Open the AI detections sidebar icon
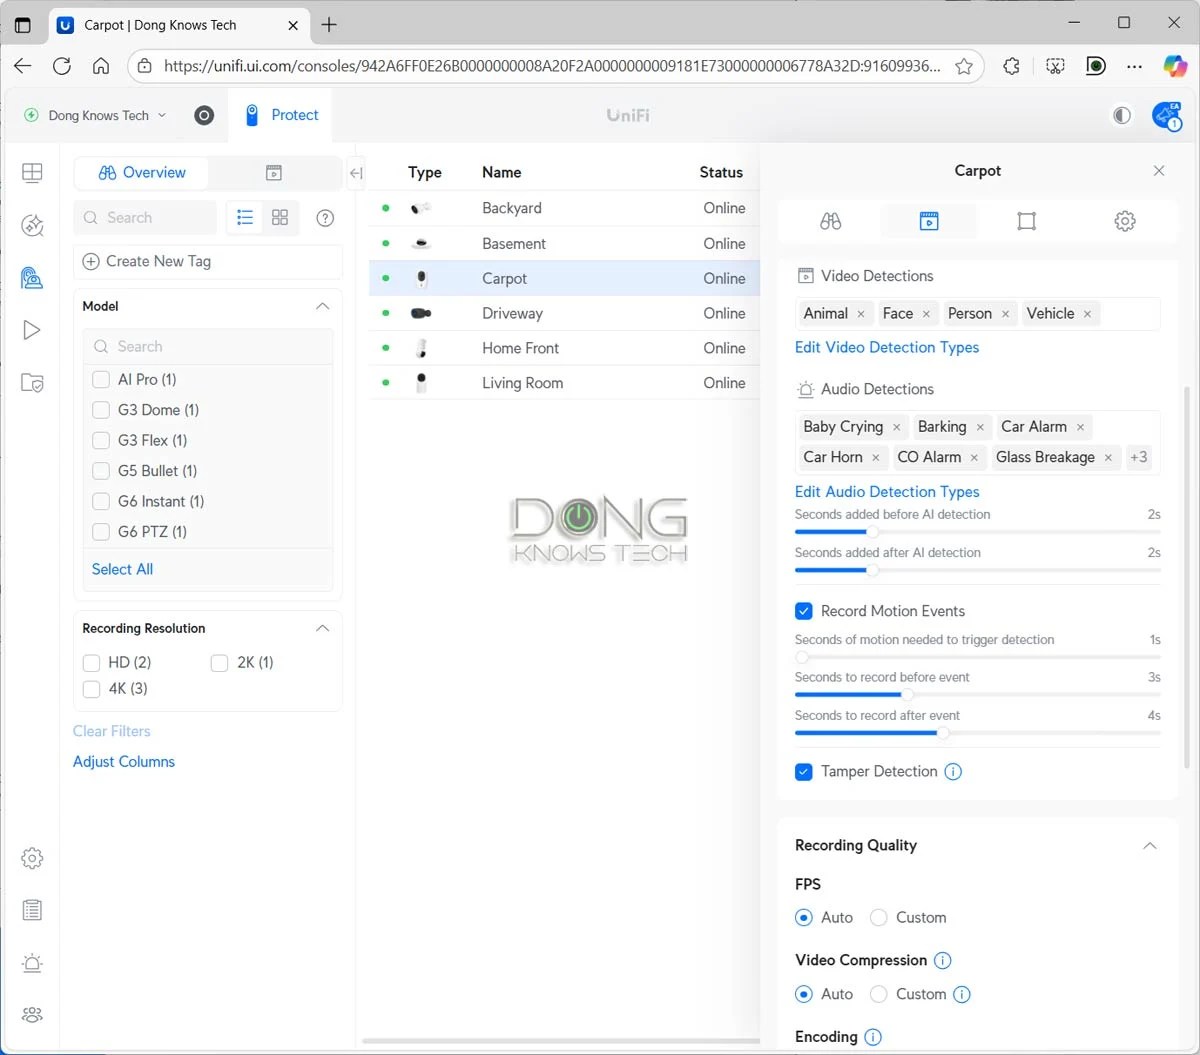 32,225
